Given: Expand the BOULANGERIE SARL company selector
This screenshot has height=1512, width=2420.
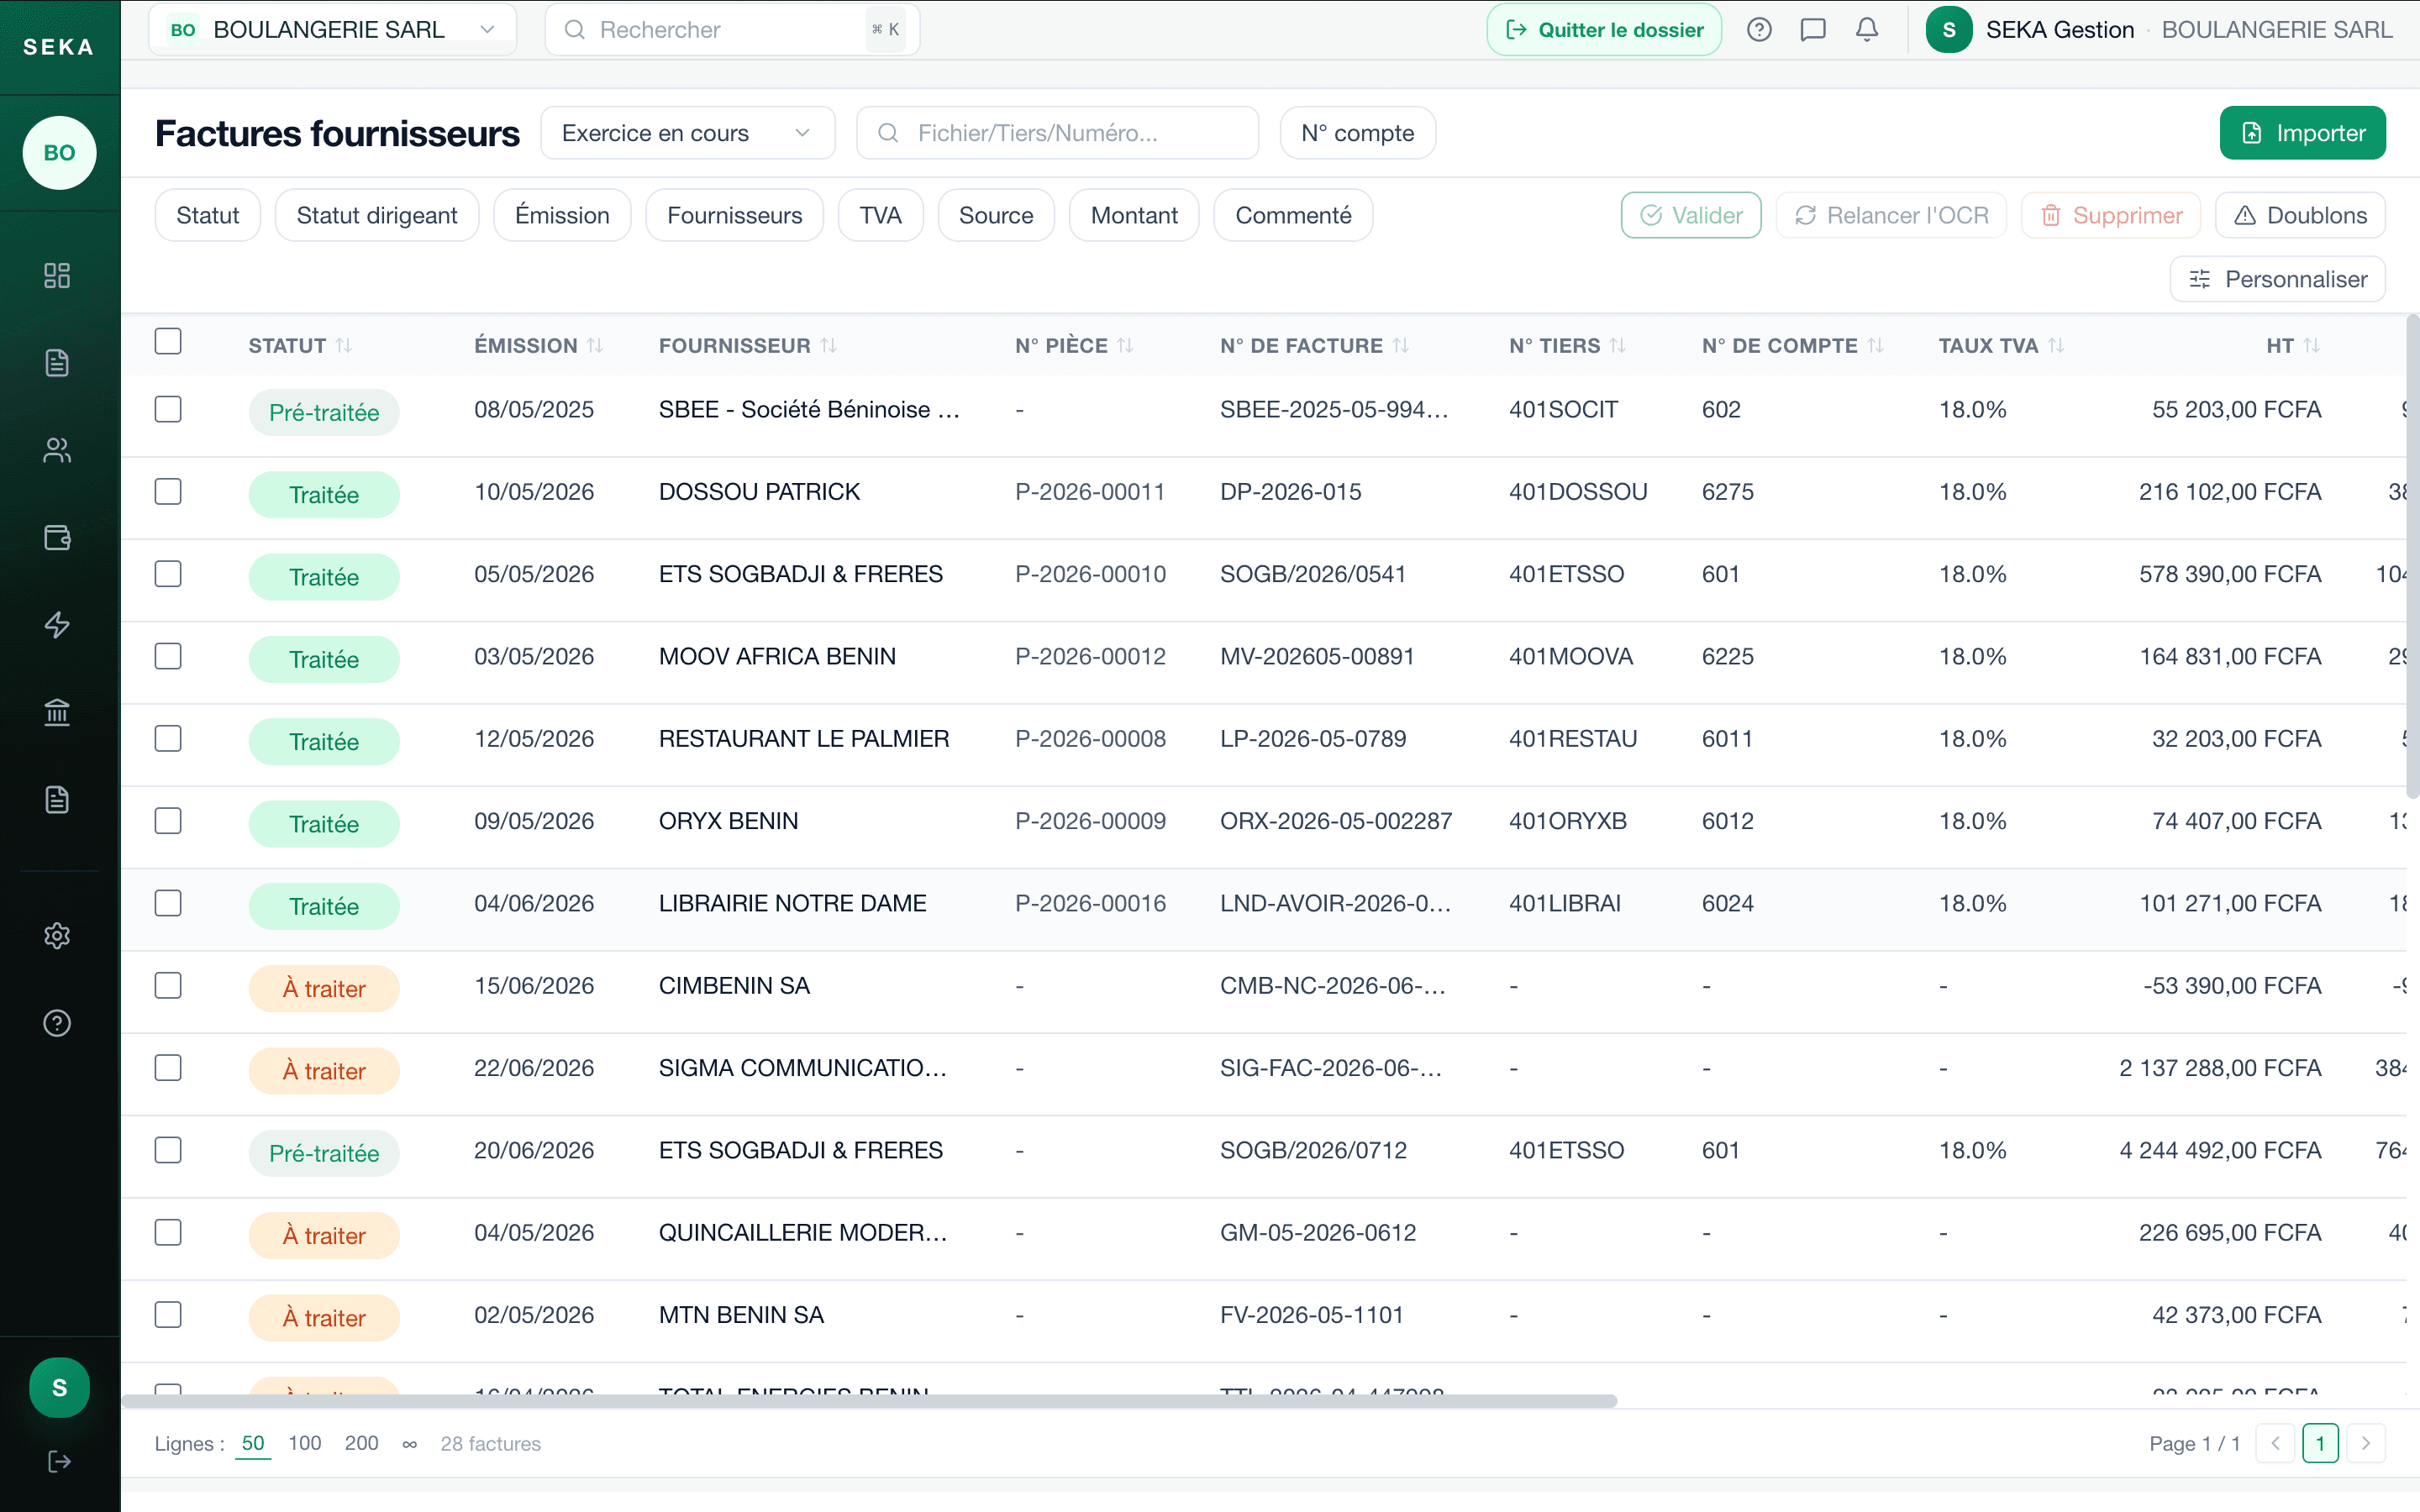Looking at the screenshot, I should pyautogui.click(x=333, y=30).
